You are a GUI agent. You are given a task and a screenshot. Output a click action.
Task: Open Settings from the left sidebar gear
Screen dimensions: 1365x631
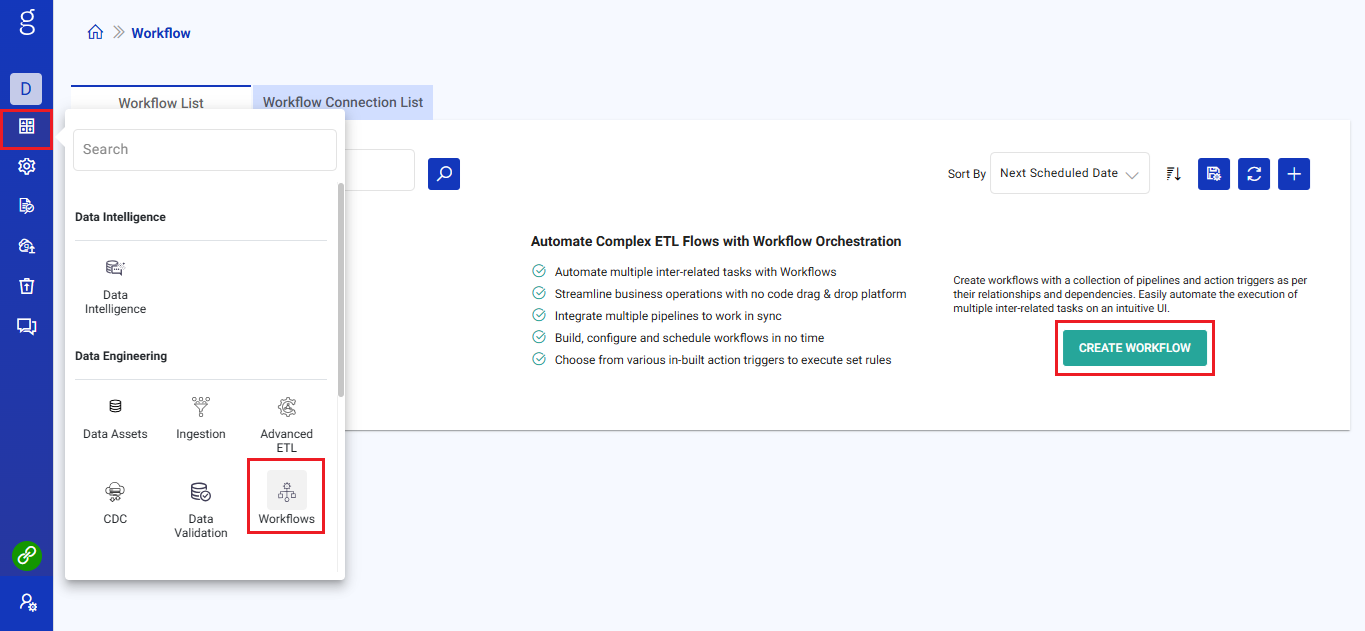pos(26,166)
